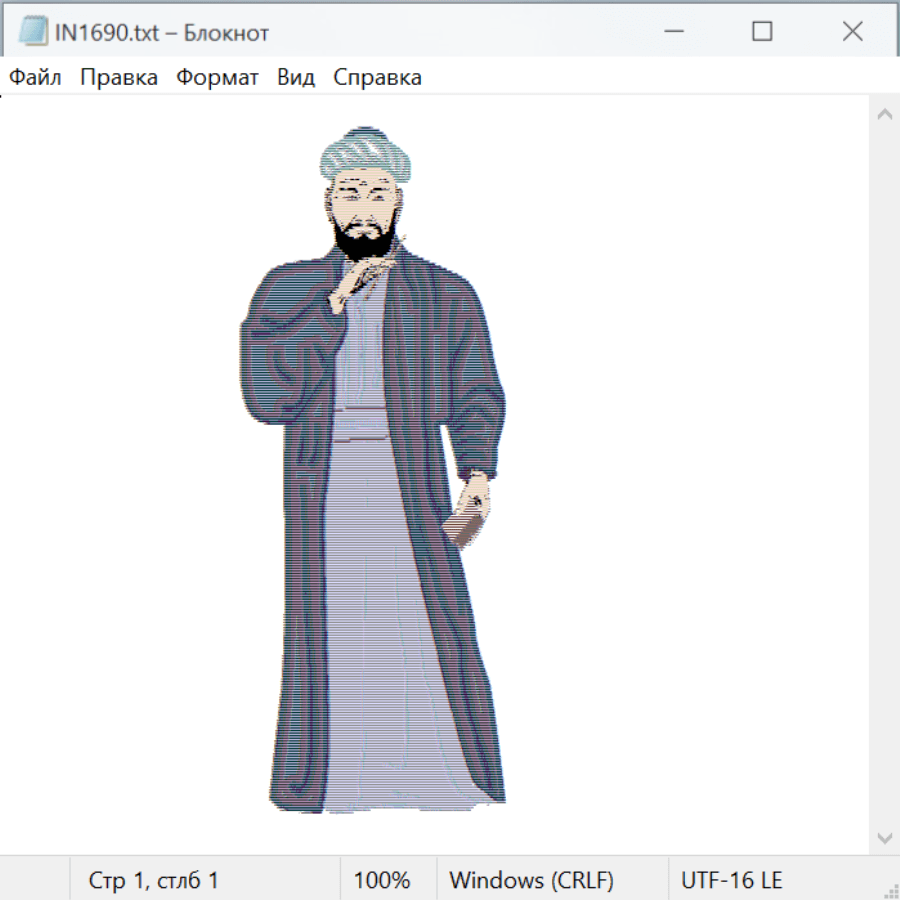This screenshot has width=900, height=900.
Task: Click the scroll up arrow
Action: 884,114
